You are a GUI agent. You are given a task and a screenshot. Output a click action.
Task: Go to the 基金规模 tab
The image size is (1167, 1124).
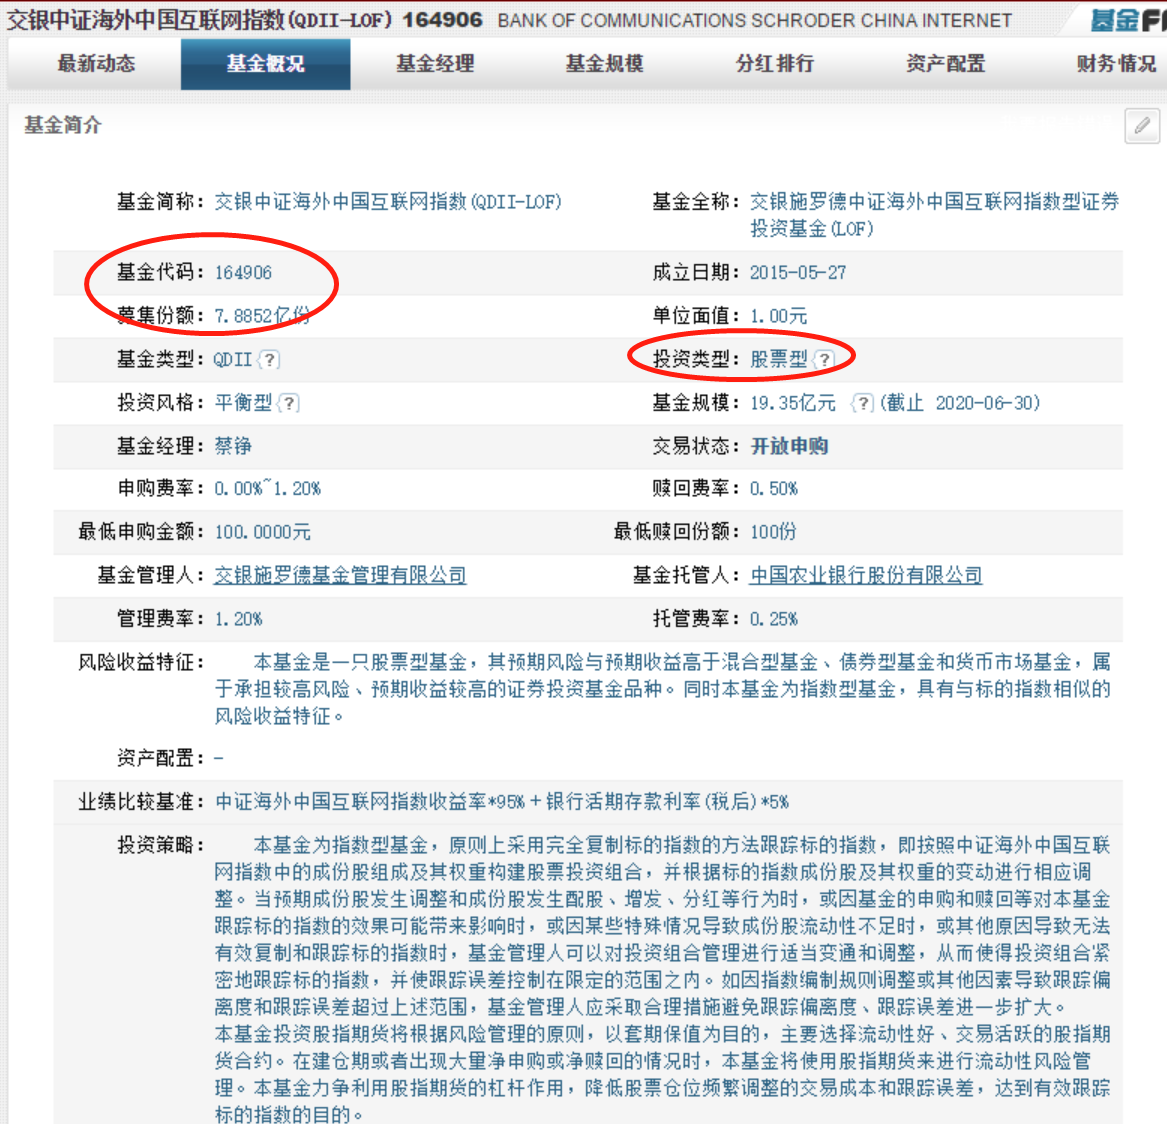click(x=605, y=64)
